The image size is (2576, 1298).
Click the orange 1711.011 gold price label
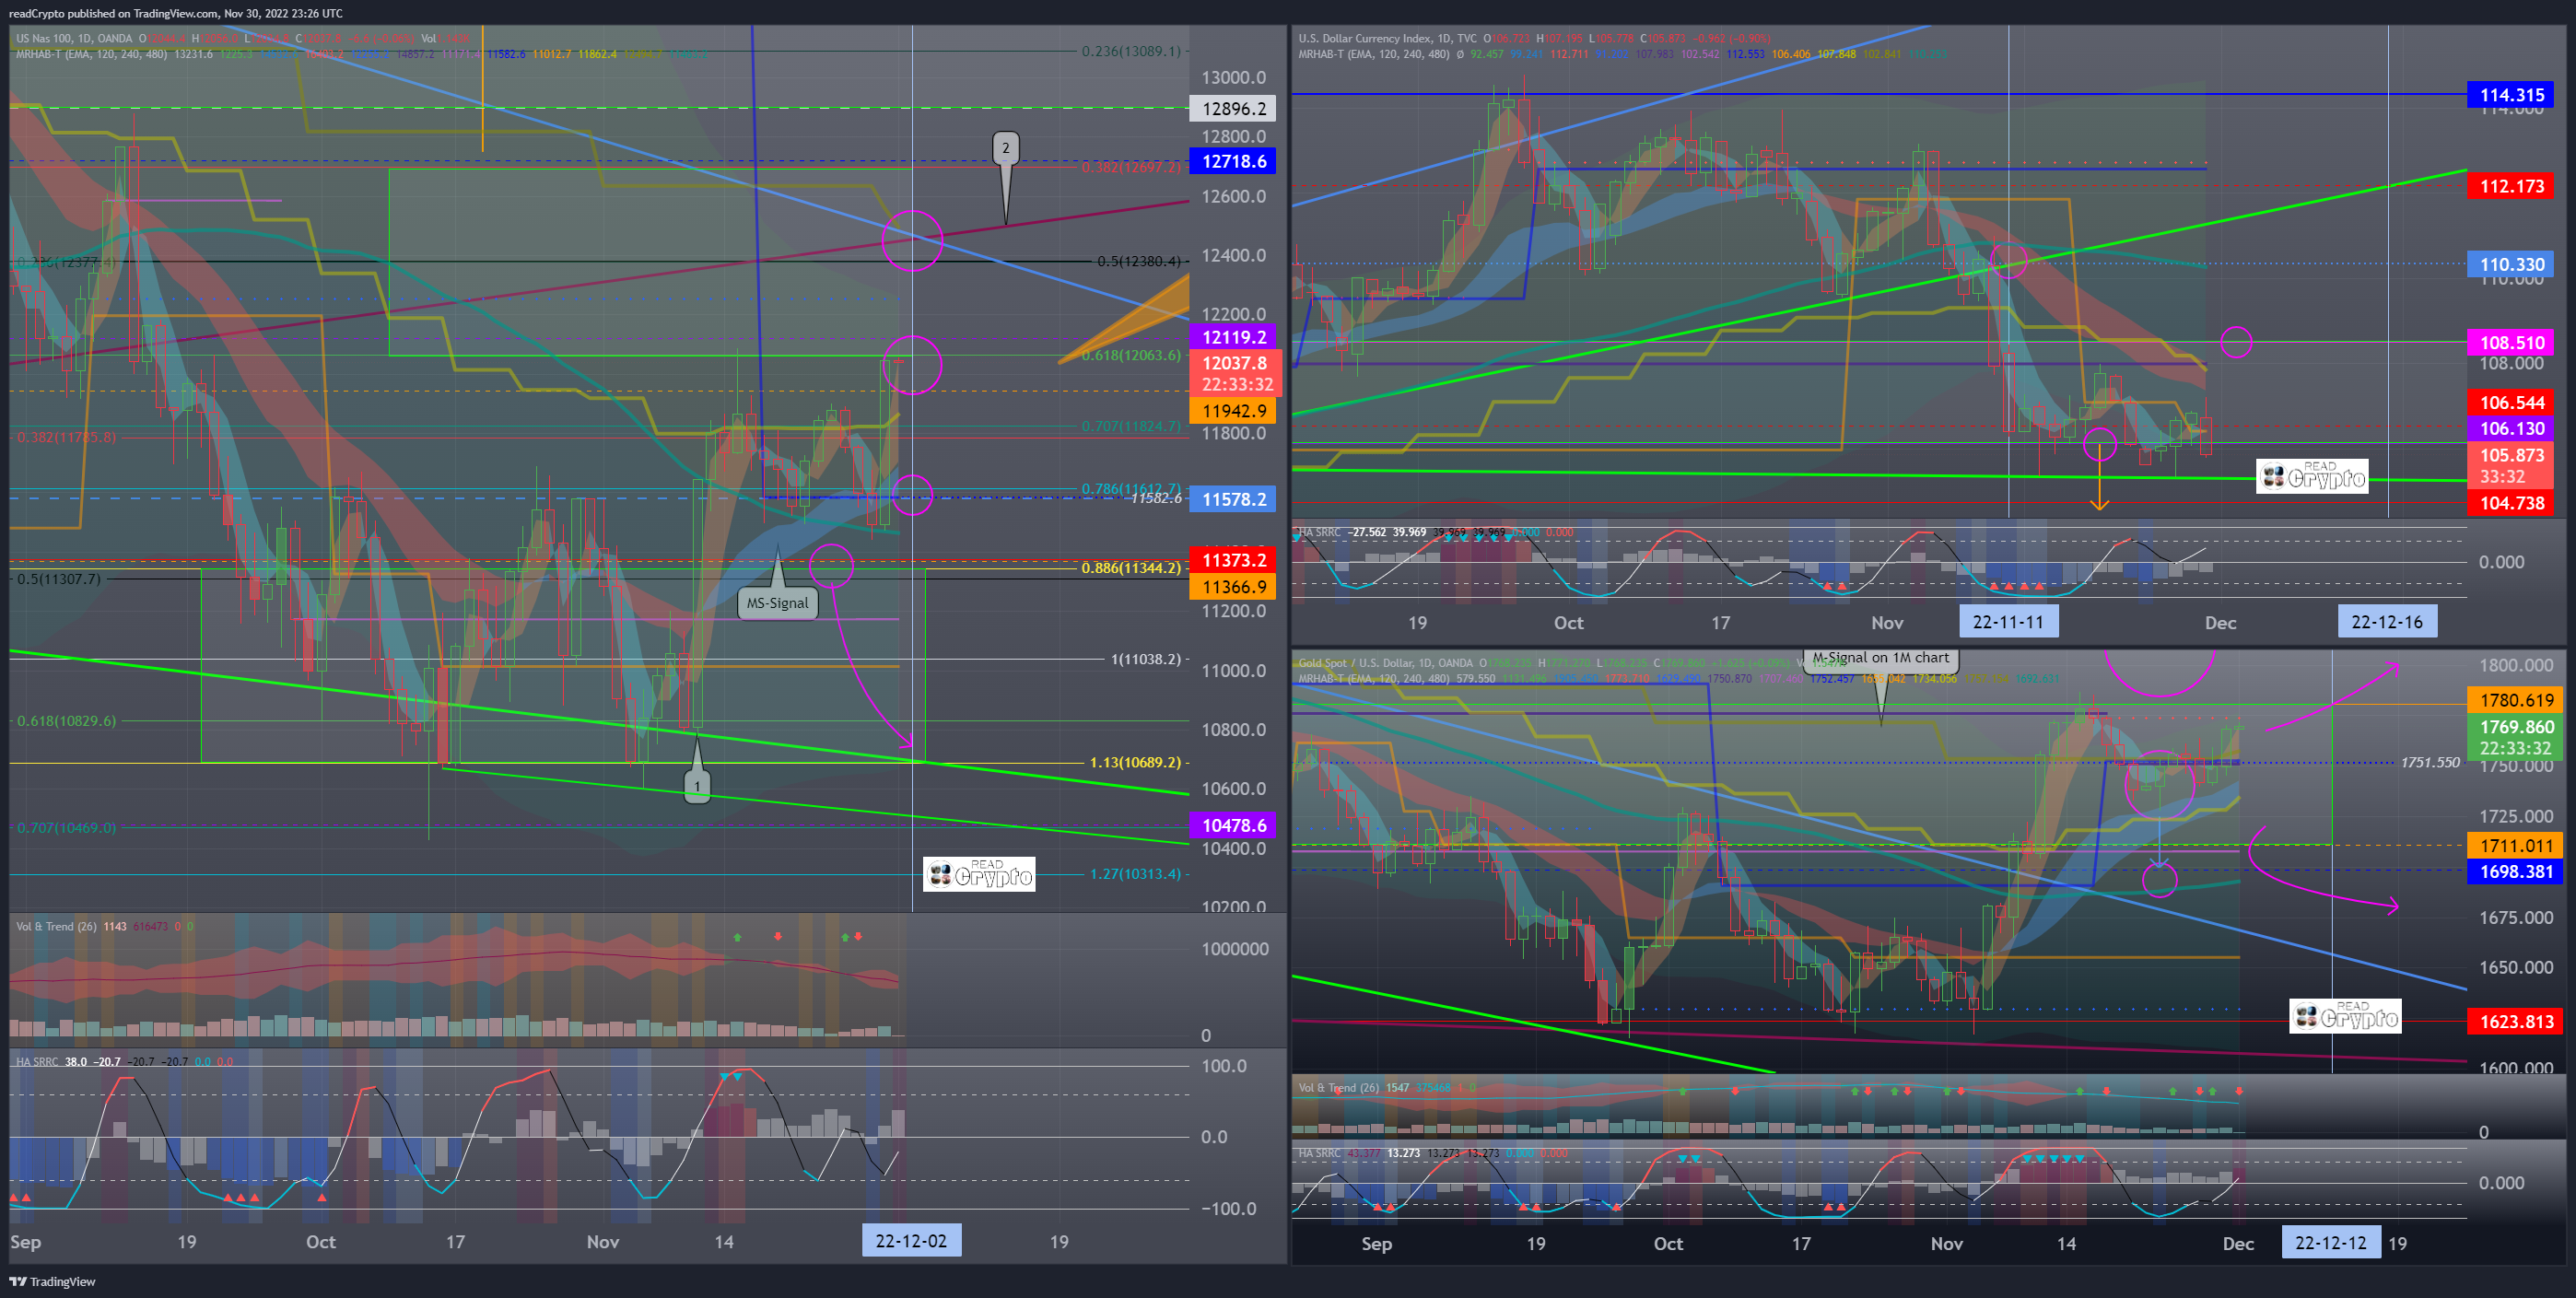tap(2516, 845)
